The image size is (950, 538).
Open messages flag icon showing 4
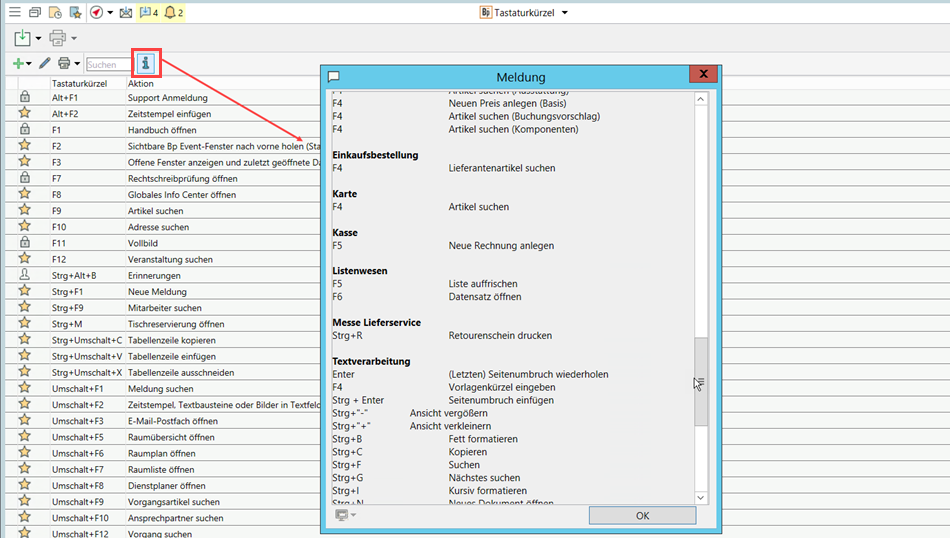tap(148, 13)
